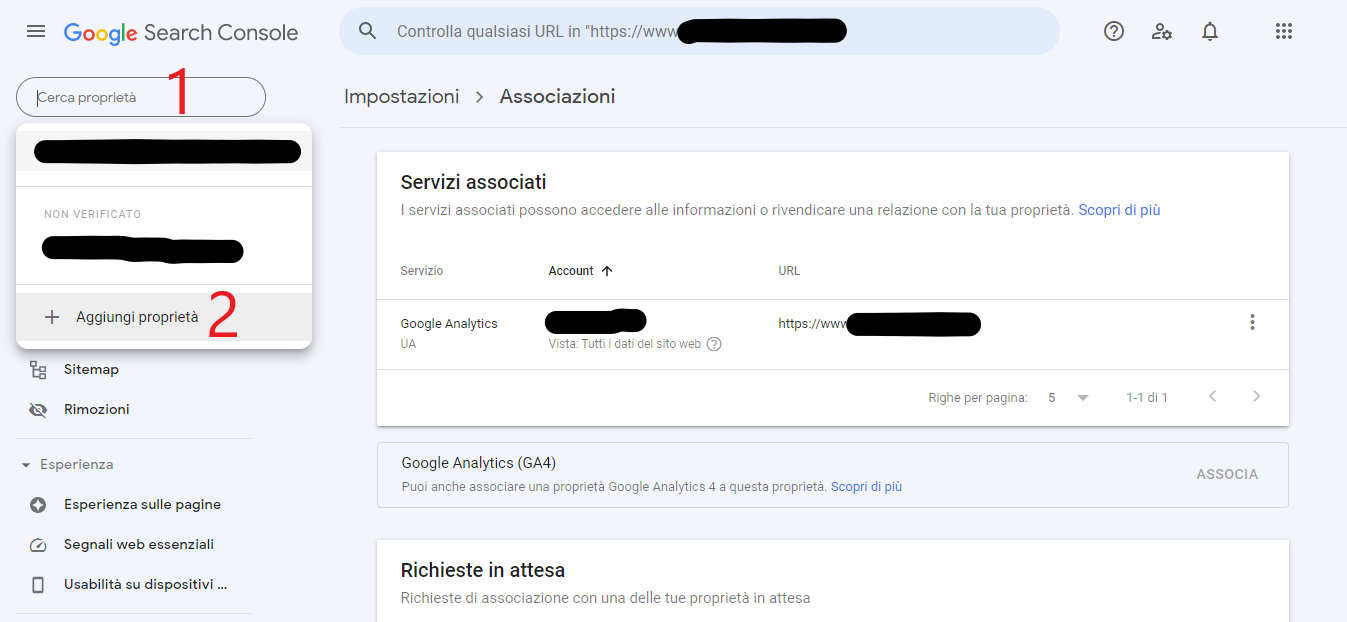Open the notifications bell

coord(1210,32)
